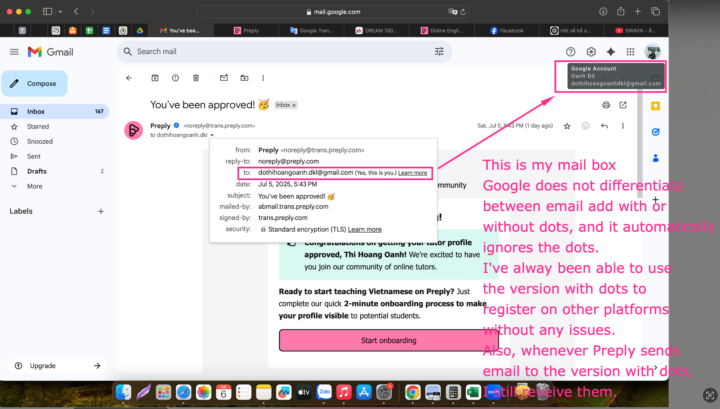
Task: Show search options filter icon
Action: (x=439, y=51)
